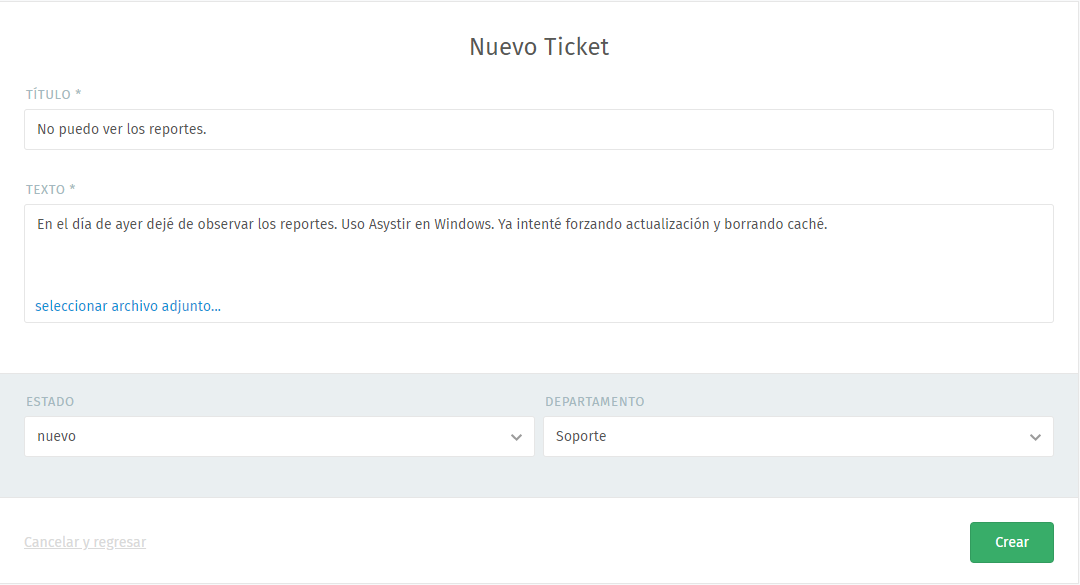
Task: Click the ESTADO label
Action: [x=50, y=402]
